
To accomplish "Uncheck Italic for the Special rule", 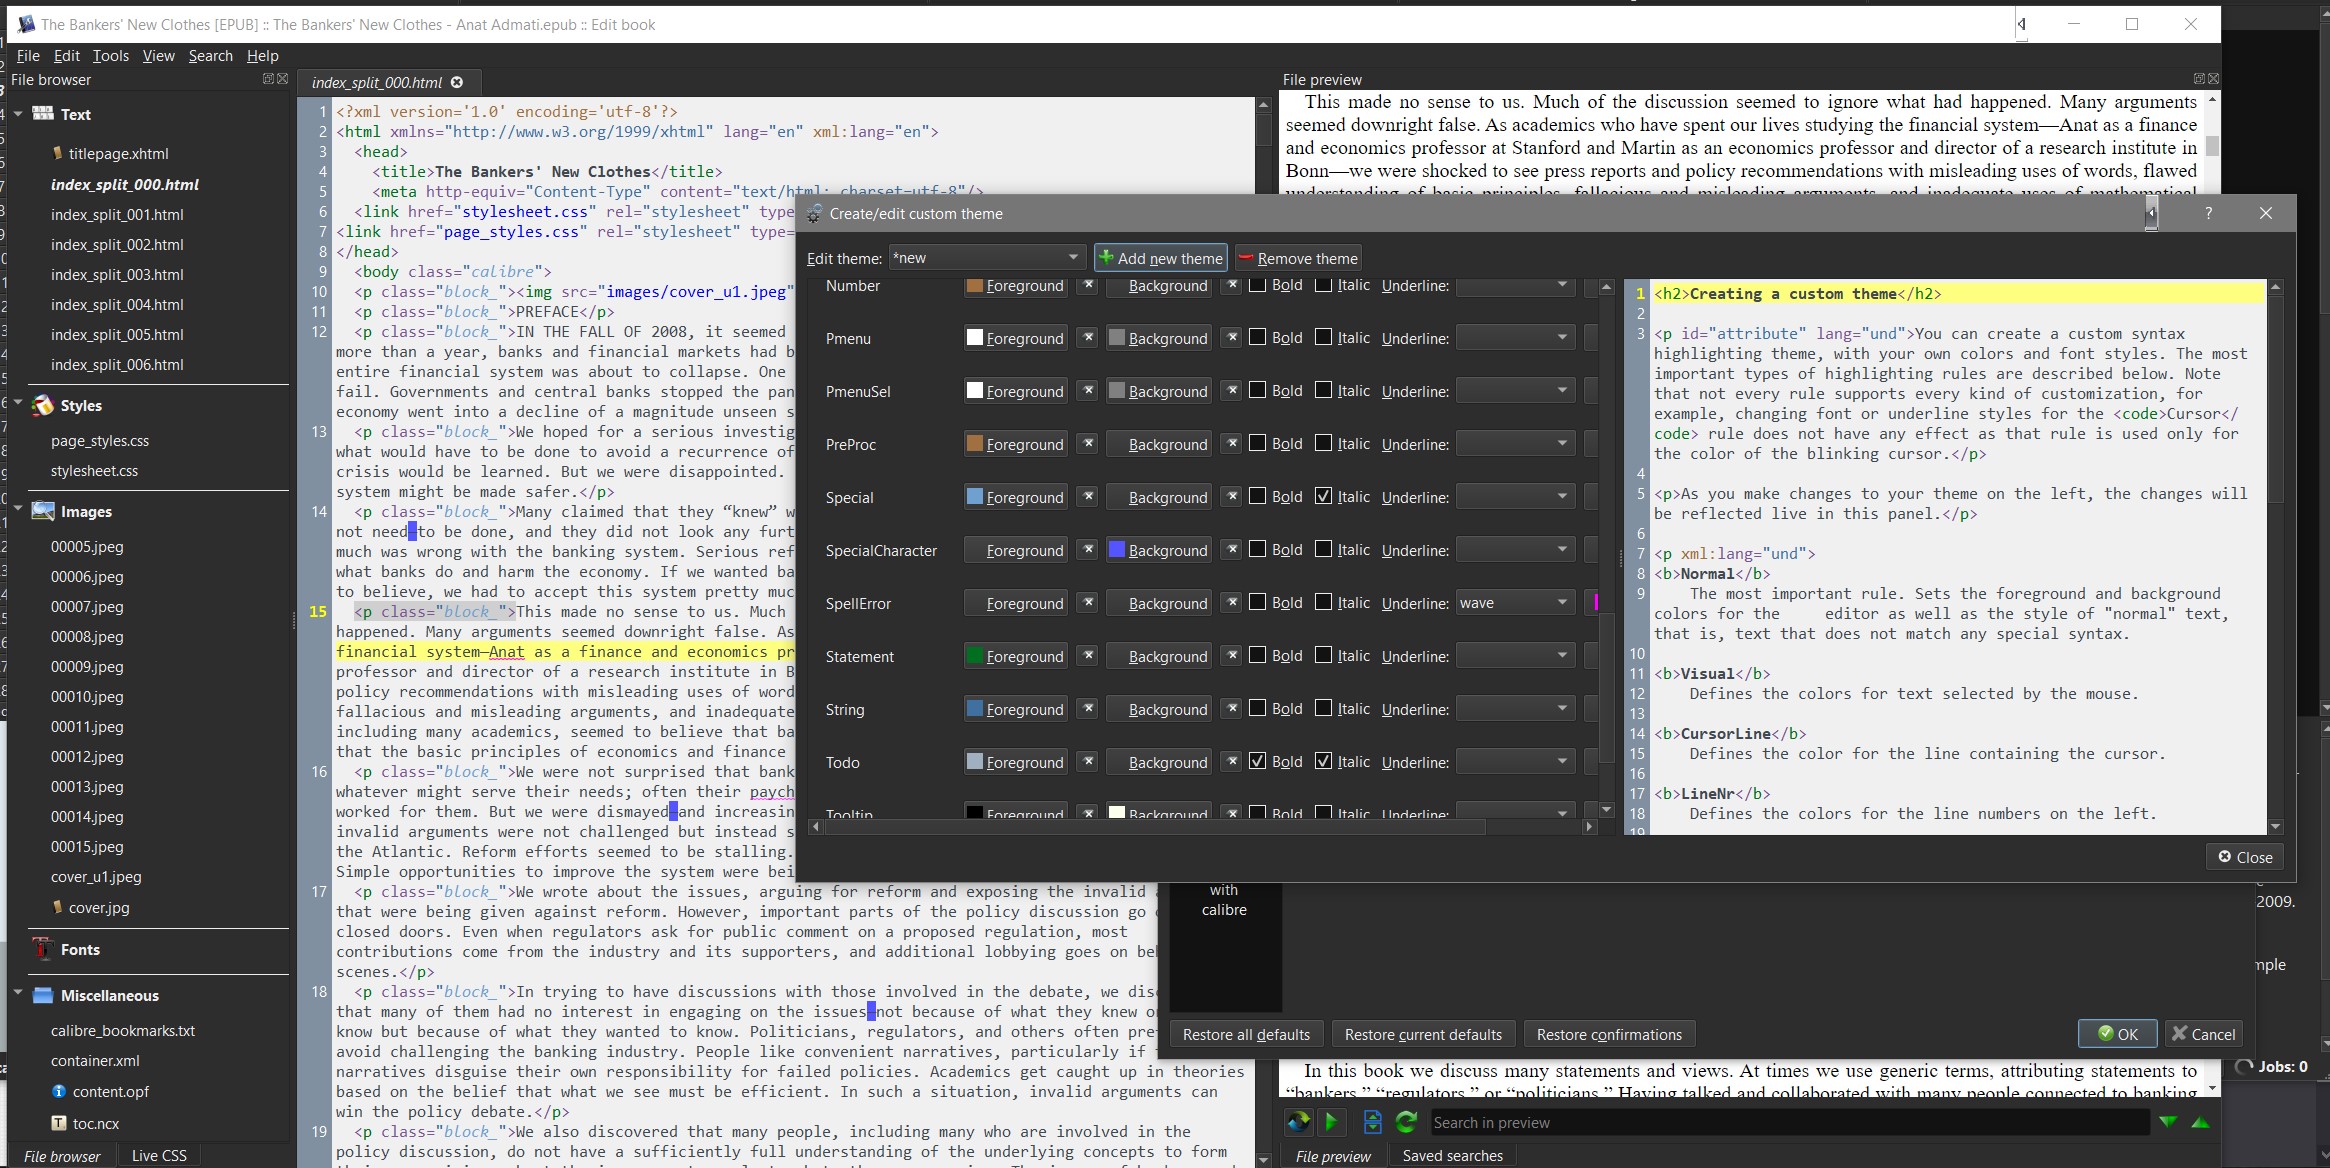I will 1323,497.
